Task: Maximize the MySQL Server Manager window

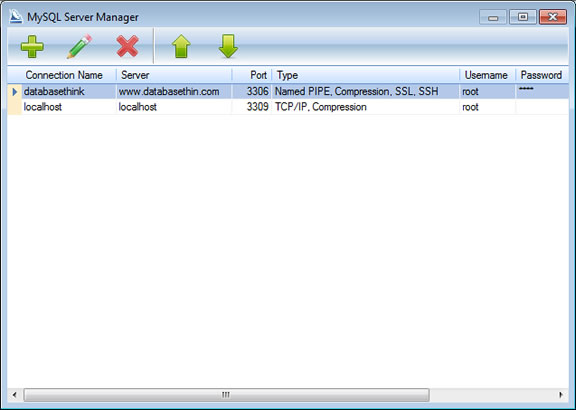Action: pos(523,17)
